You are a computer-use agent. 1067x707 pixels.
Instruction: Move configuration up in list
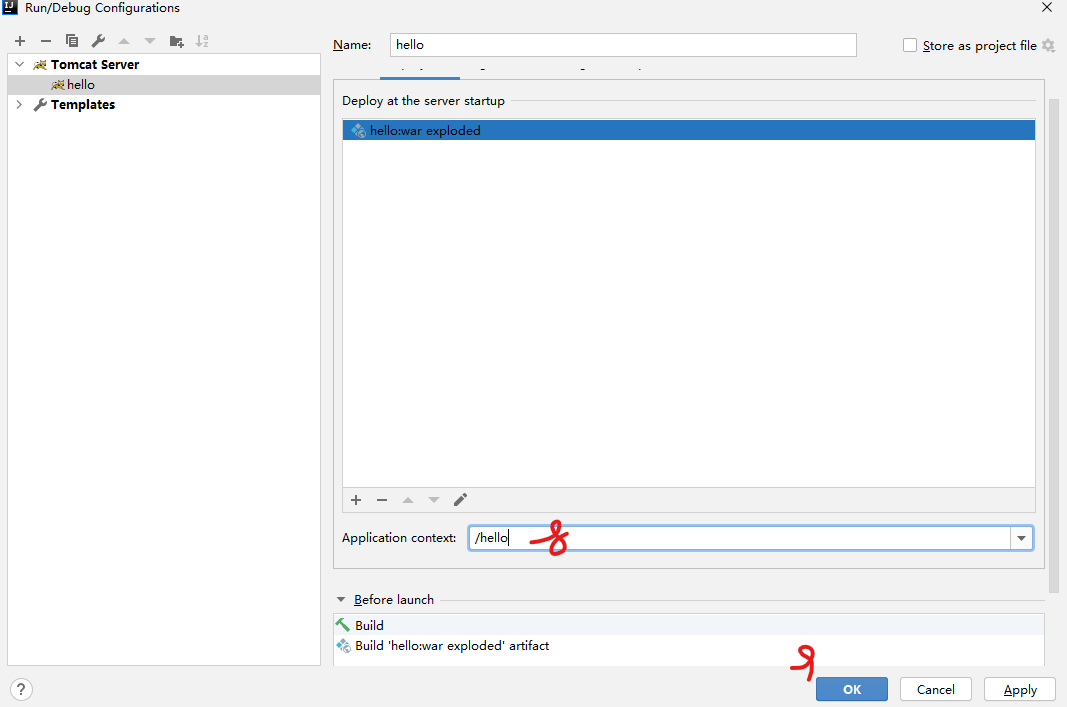click(x=124, y=42)
